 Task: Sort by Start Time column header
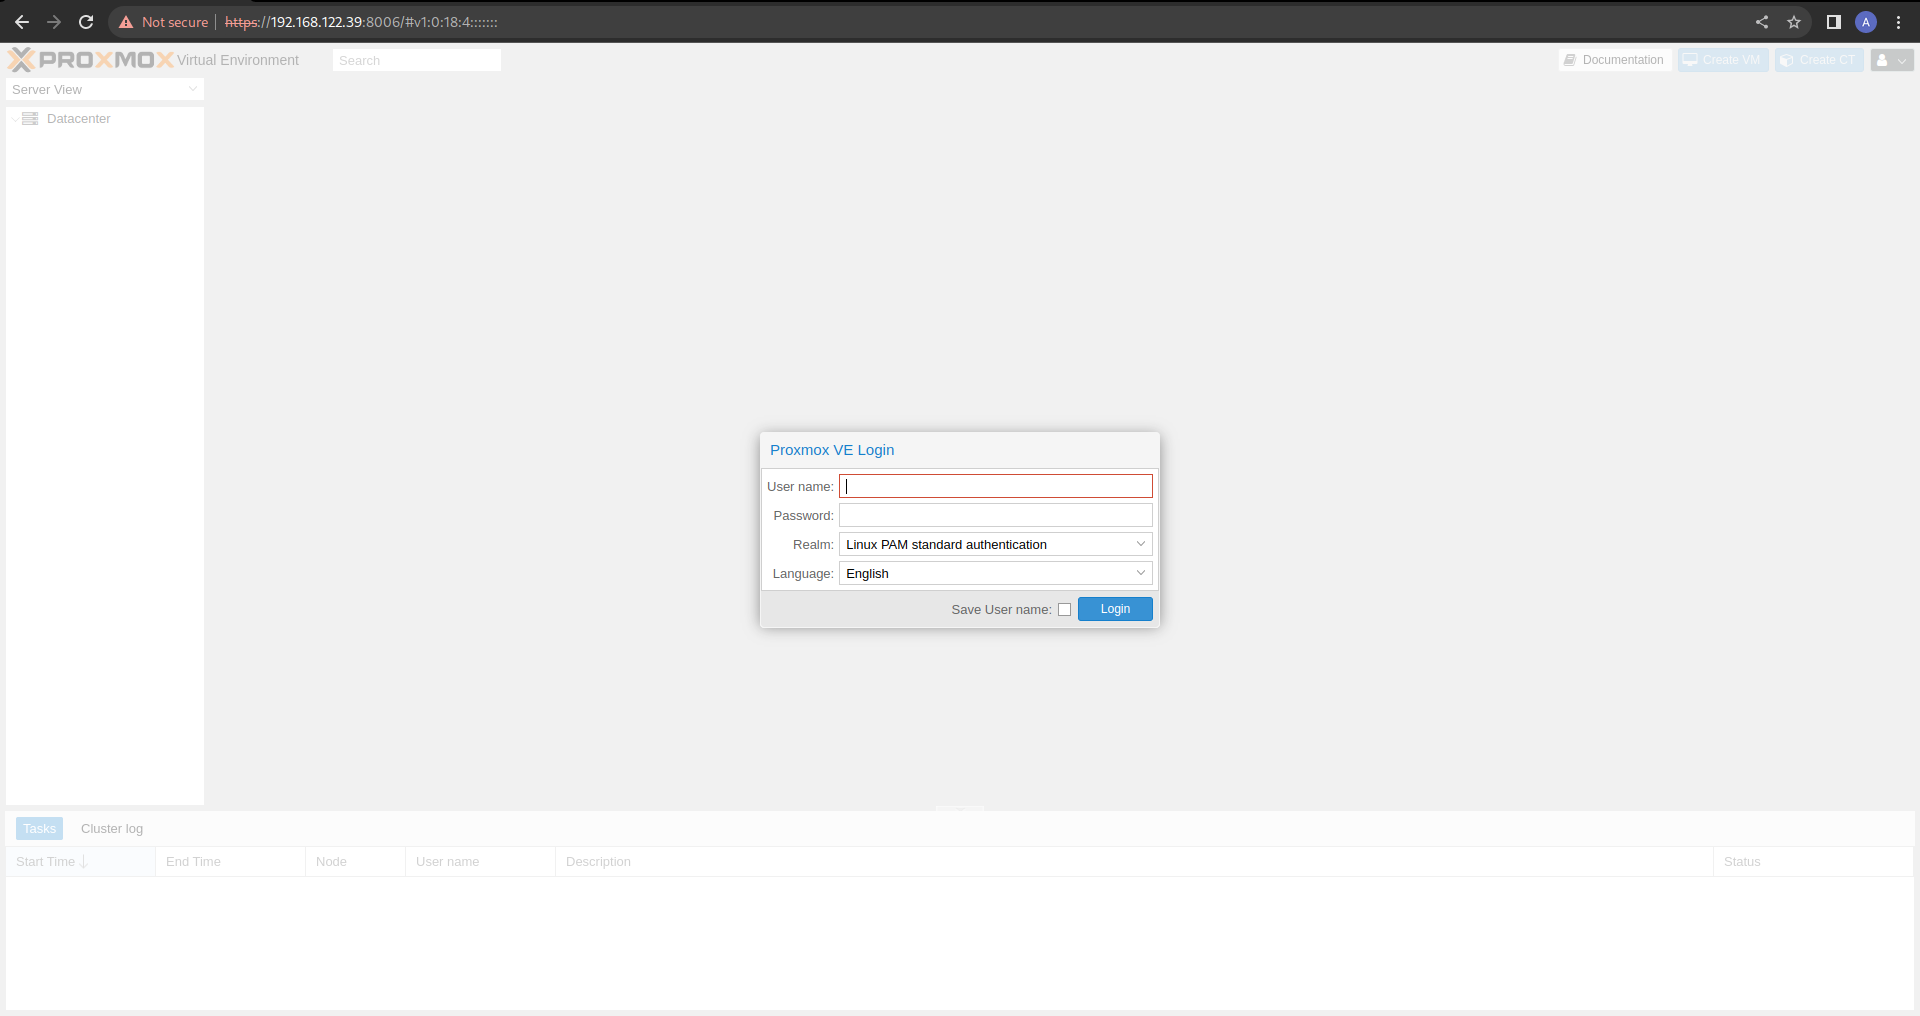pos(81,862)
